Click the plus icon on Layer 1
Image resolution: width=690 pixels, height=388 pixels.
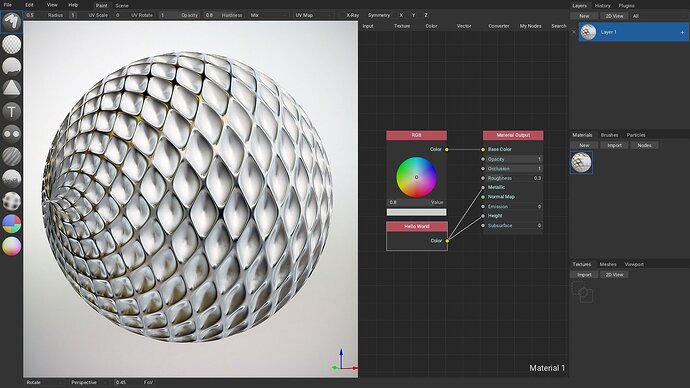point(682,32)
